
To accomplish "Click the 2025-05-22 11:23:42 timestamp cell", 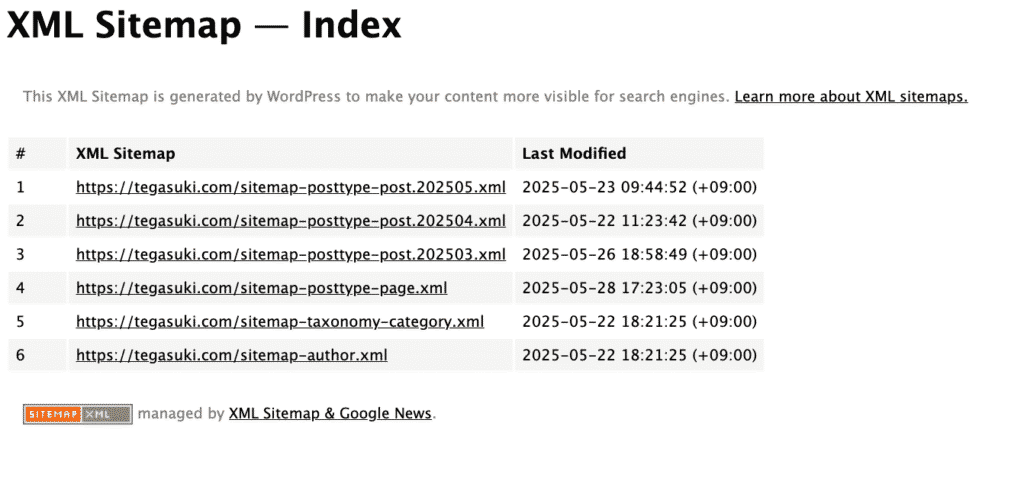I will pos(639,221).
